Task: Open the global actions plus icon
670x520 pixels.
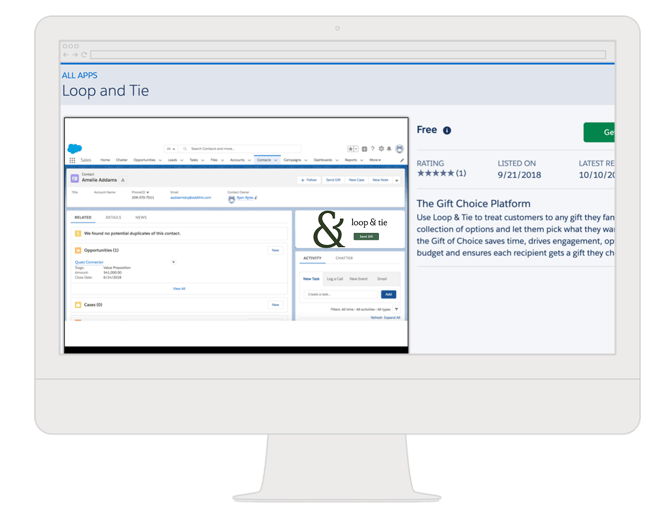Action: (364, 149)
